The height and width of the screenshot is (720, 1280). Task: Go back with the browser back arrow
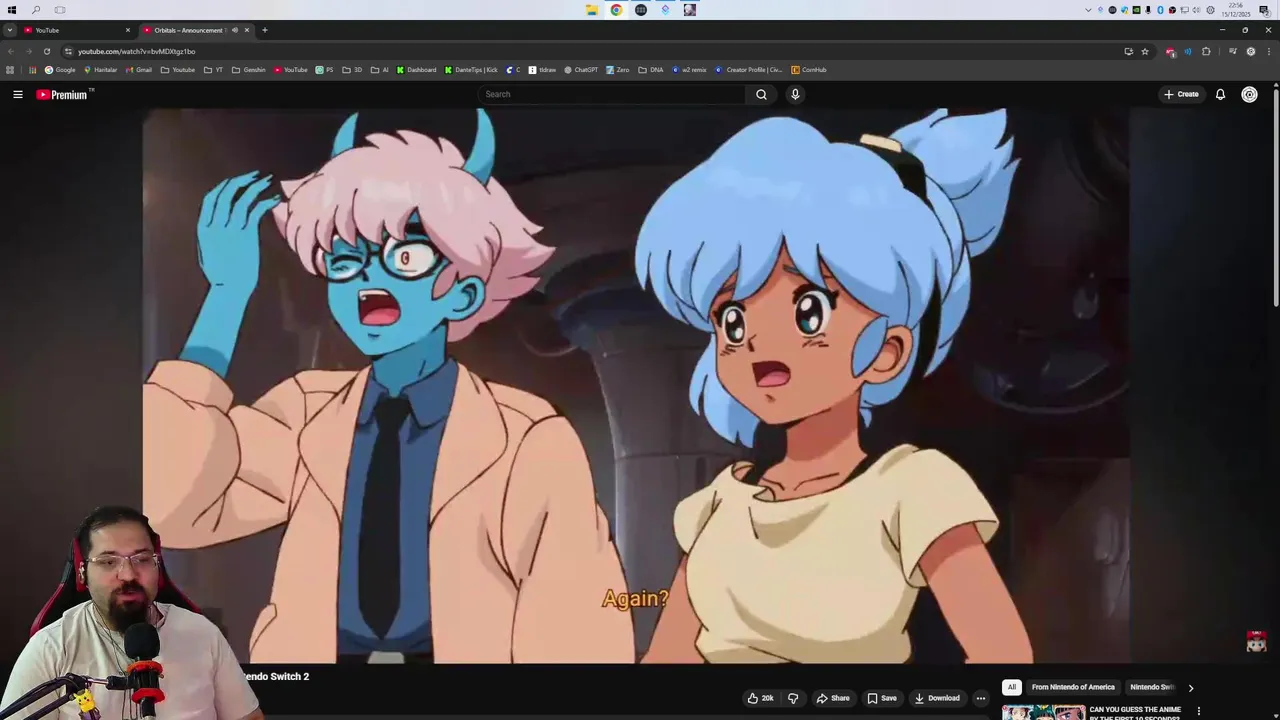[11, 51]
